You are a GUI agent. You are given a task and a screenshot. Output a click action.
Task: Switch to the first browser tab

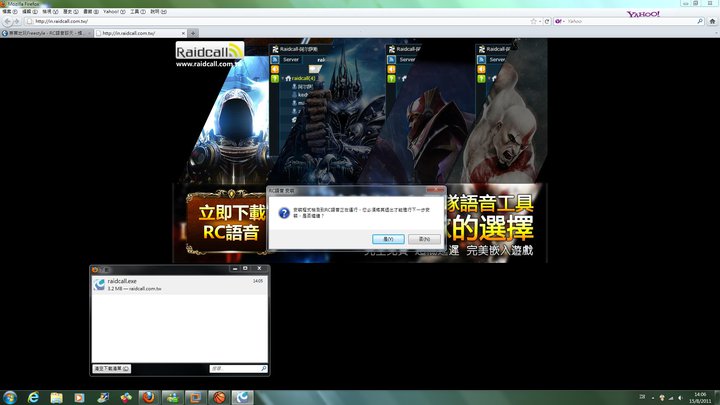[x=45, y=33]
